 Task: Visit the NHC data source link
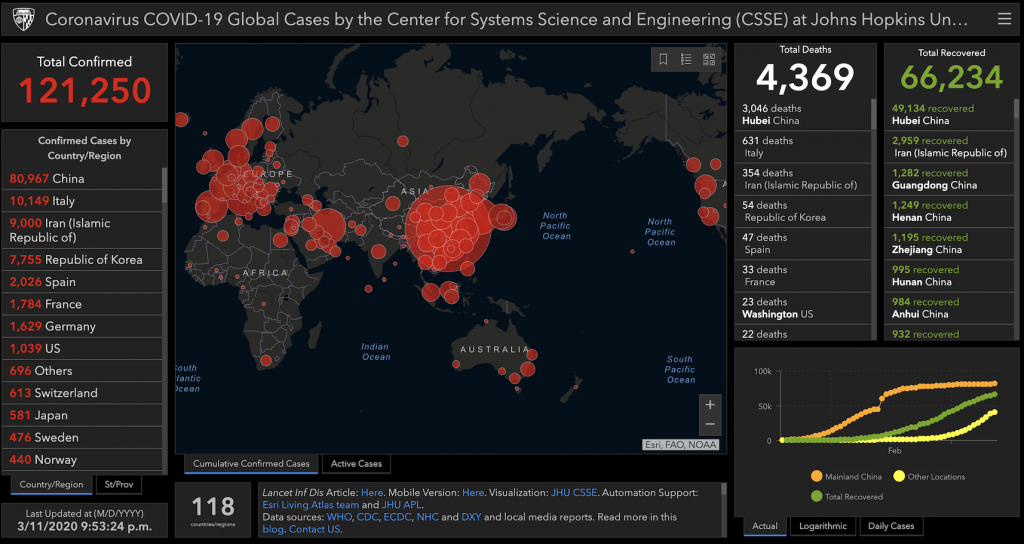pyautogui.click(x=427, y=517)
